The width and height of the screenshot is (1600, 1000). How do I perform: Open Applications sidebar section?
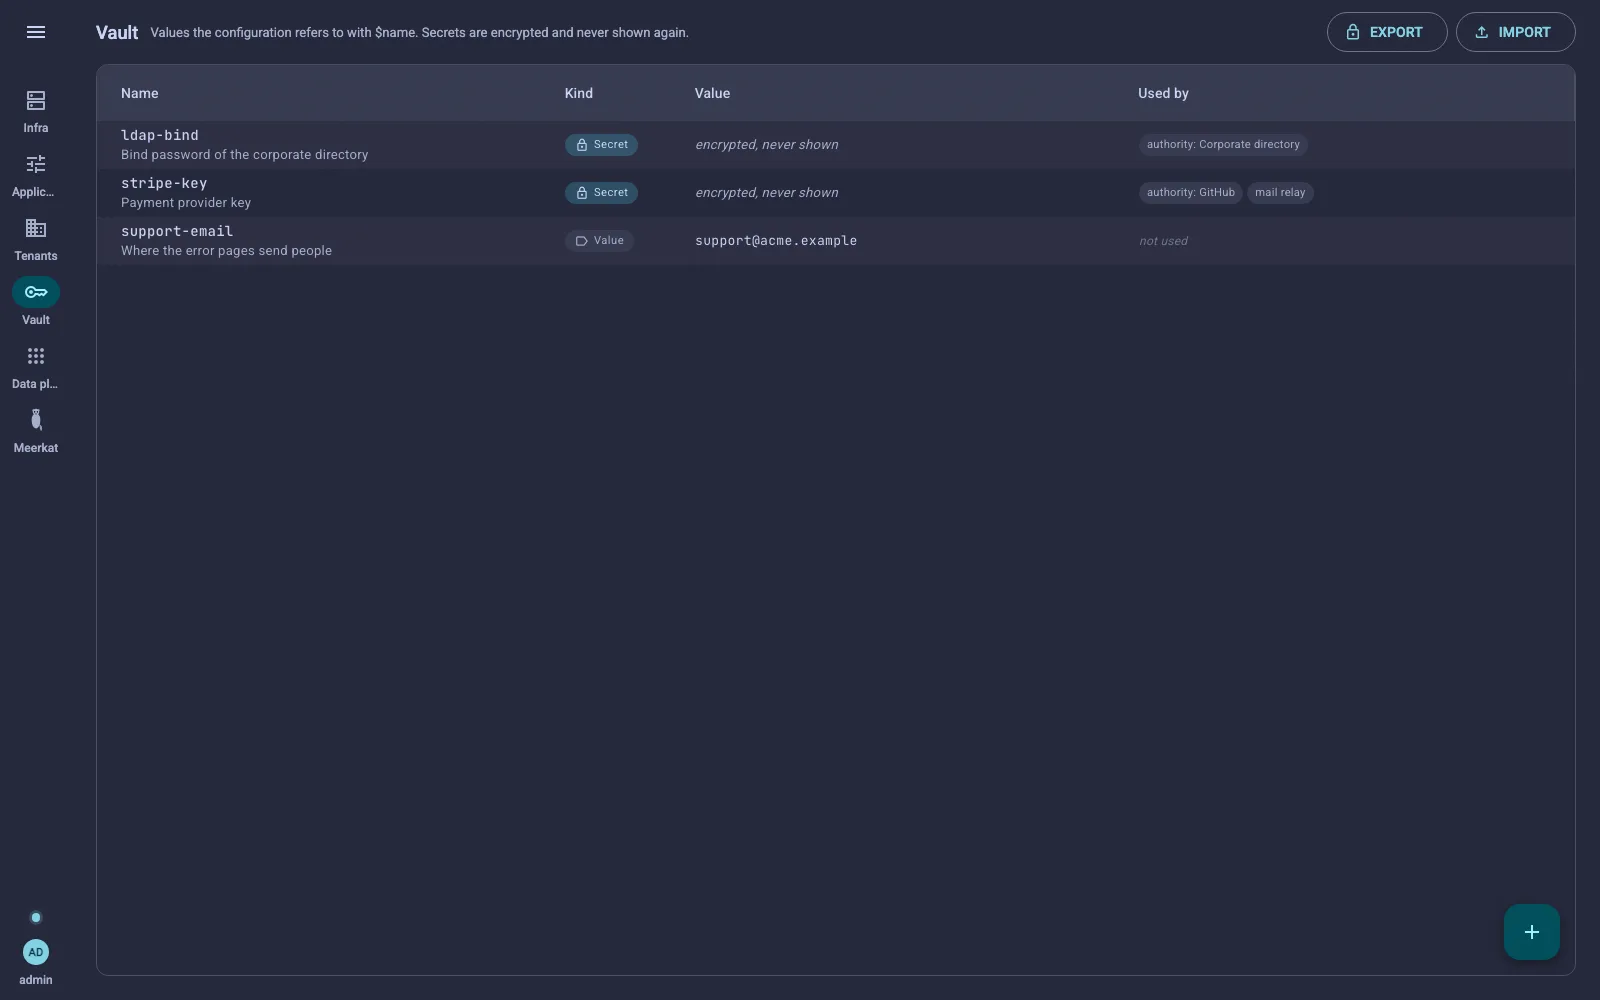pos(36,174)
